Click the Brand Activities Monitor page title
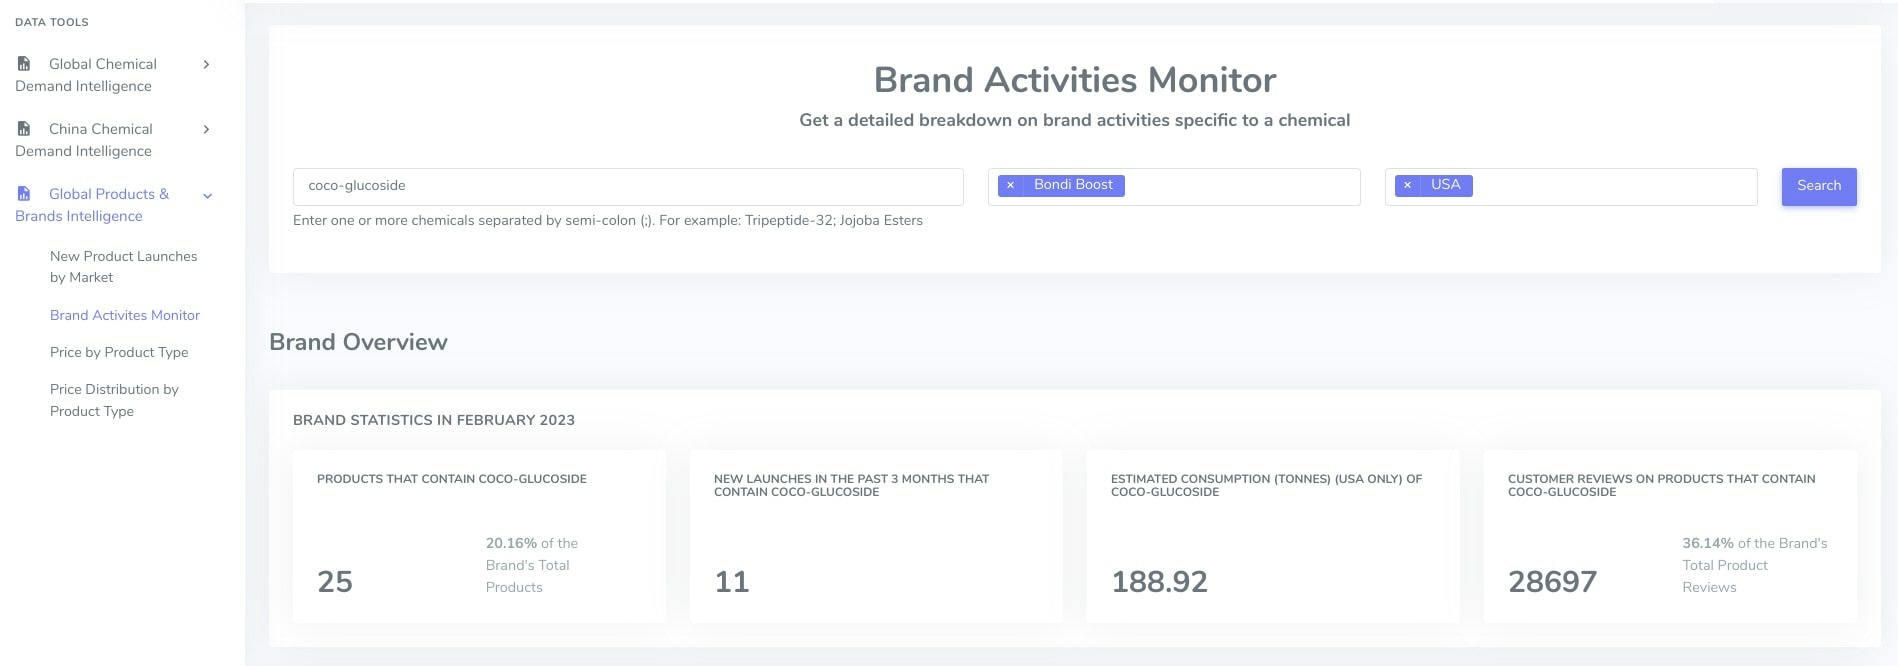The width and height of the screenshot is (1898, 666). [1075, 80]
